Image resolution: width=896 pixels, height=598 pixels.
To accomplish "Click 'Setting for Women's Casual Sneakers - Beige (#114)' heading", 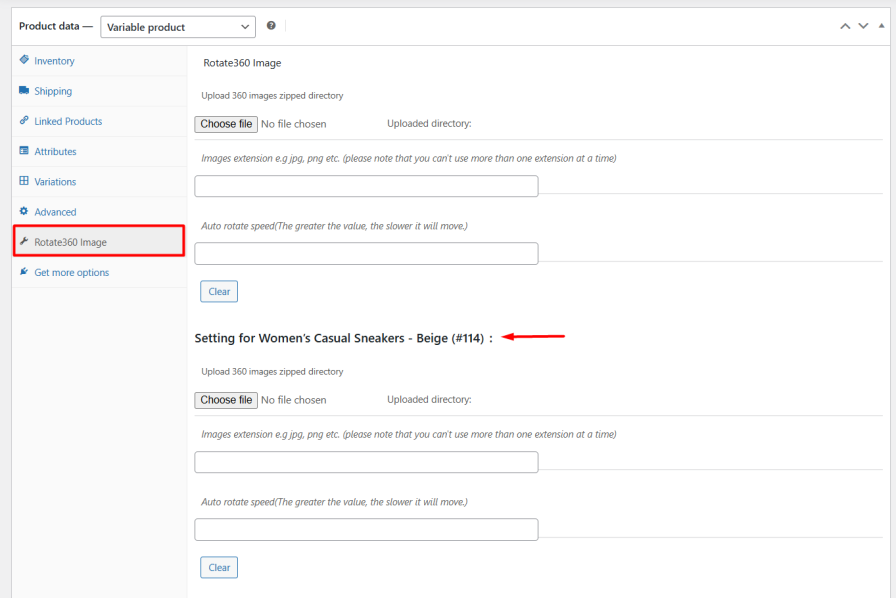I will click(x=343, y=338).
